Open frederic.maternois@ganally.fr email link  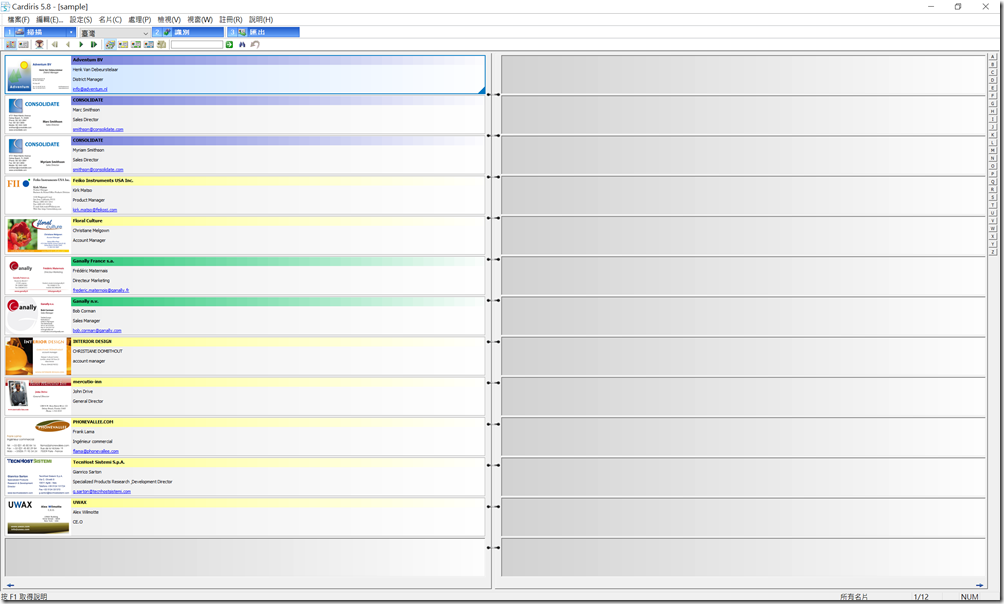click(101, 290)
